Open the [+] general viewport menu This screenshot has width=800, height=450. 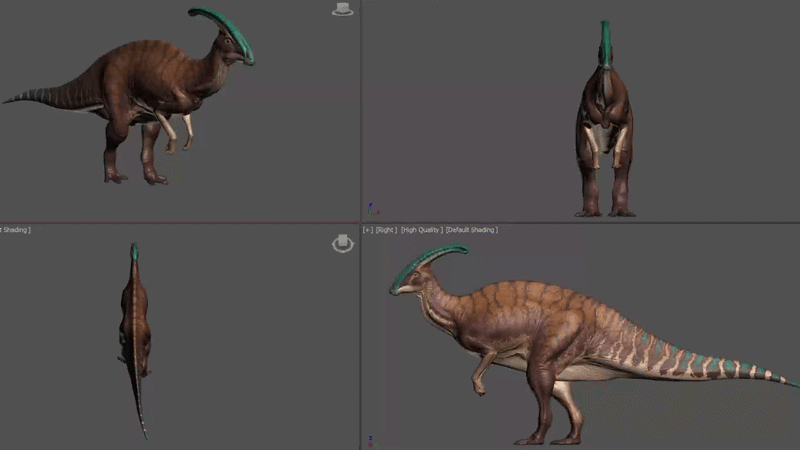click(x=368, y=230)
